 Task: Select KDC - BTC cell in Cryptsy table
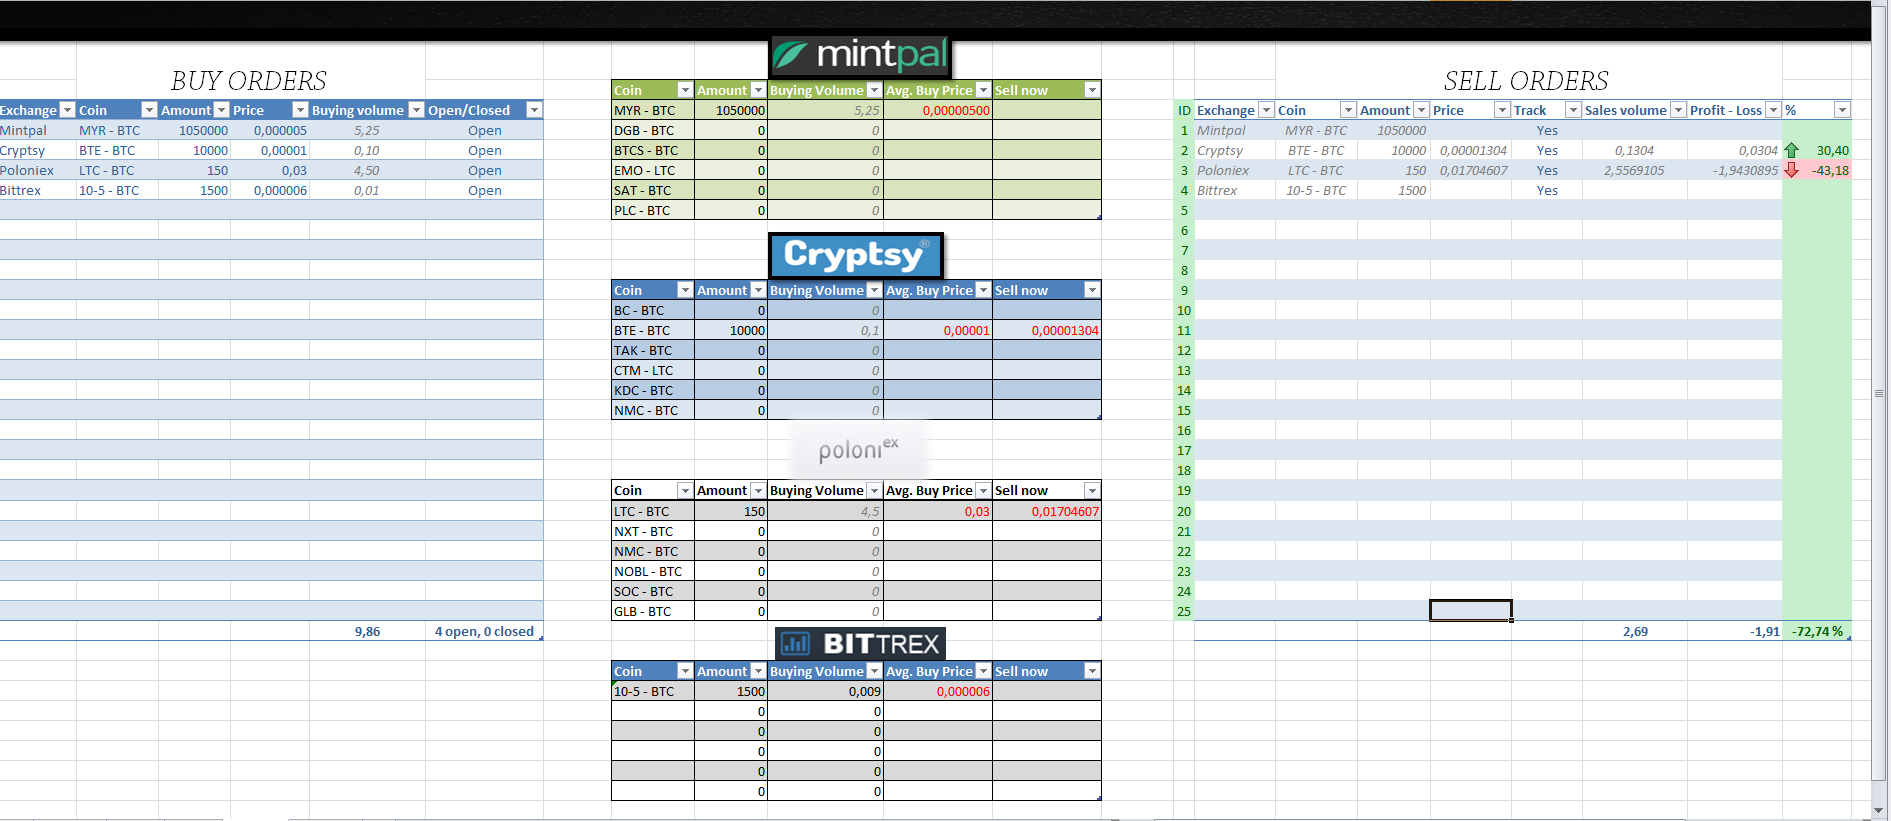(653, 390)
